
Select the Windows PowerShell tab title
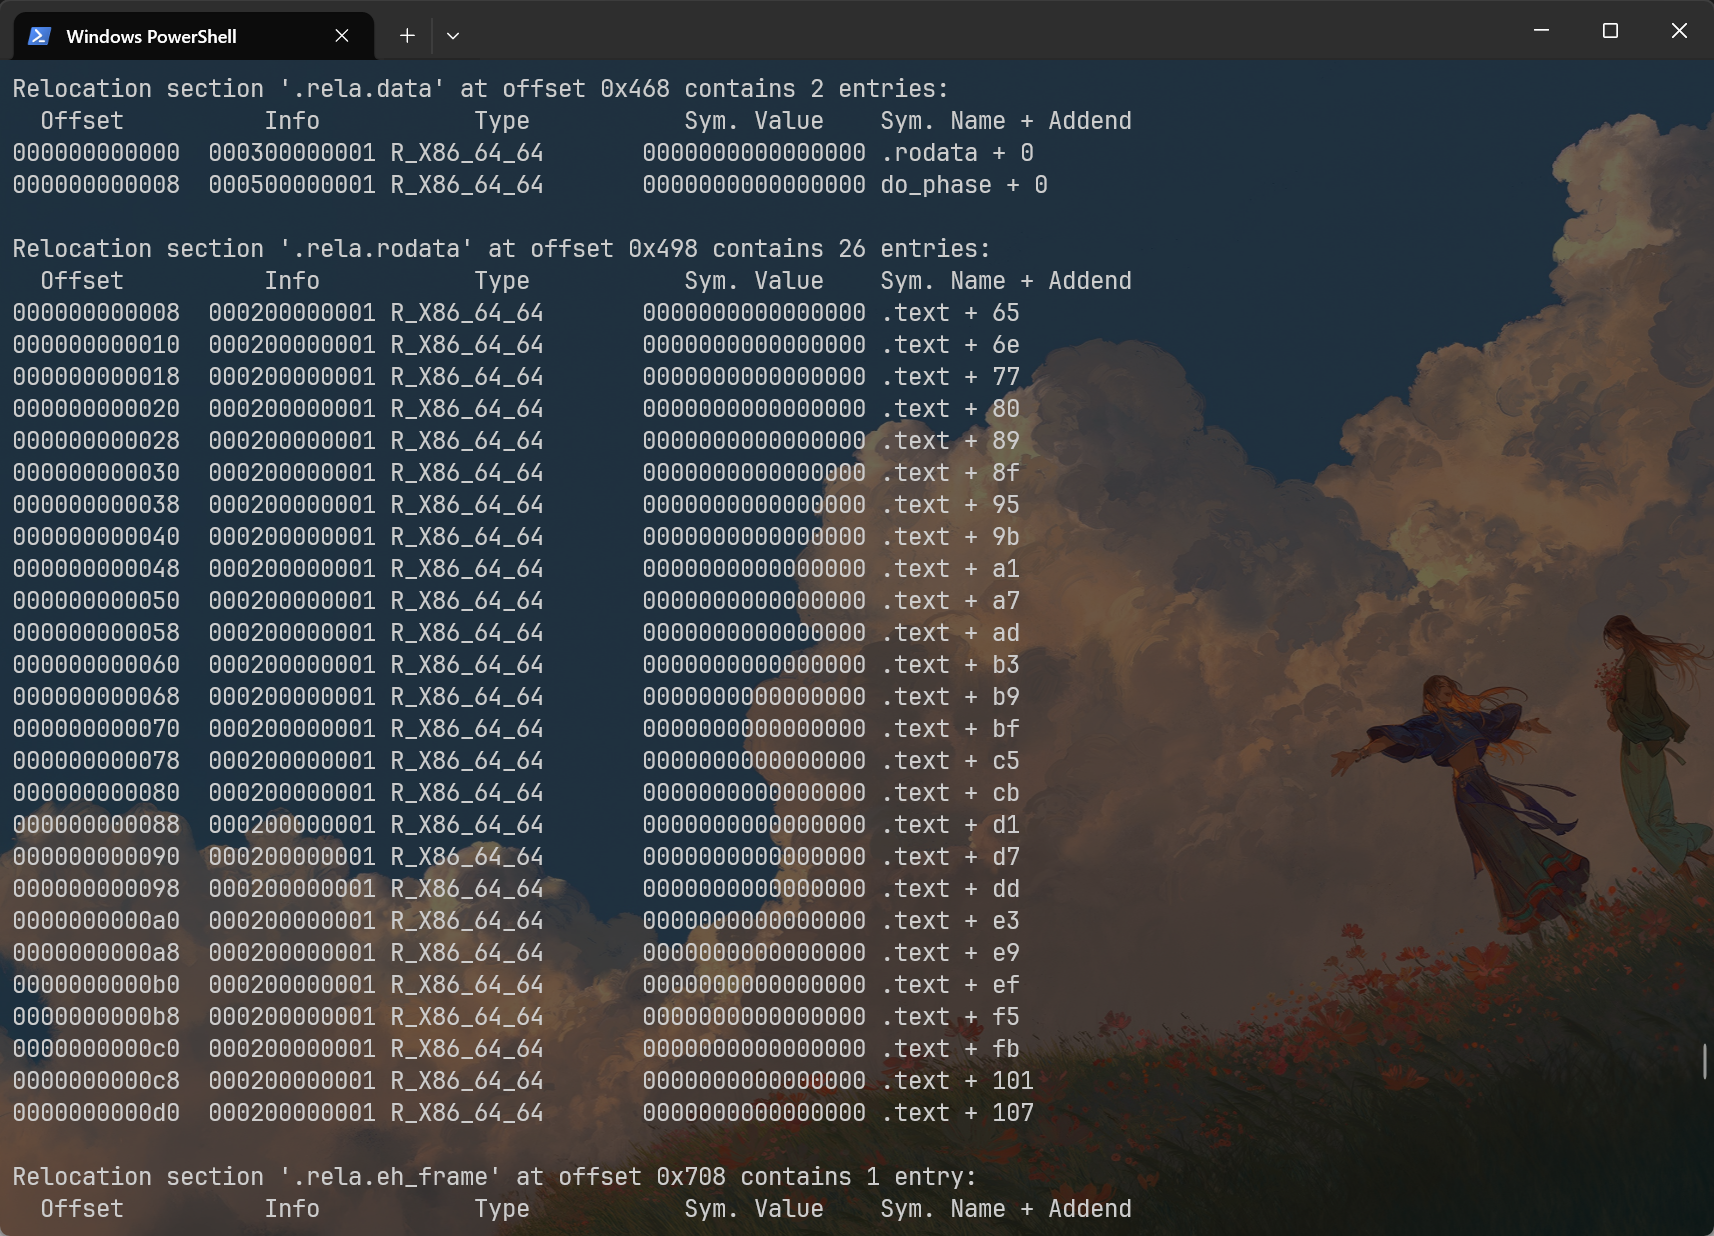[x=151, y=36]
